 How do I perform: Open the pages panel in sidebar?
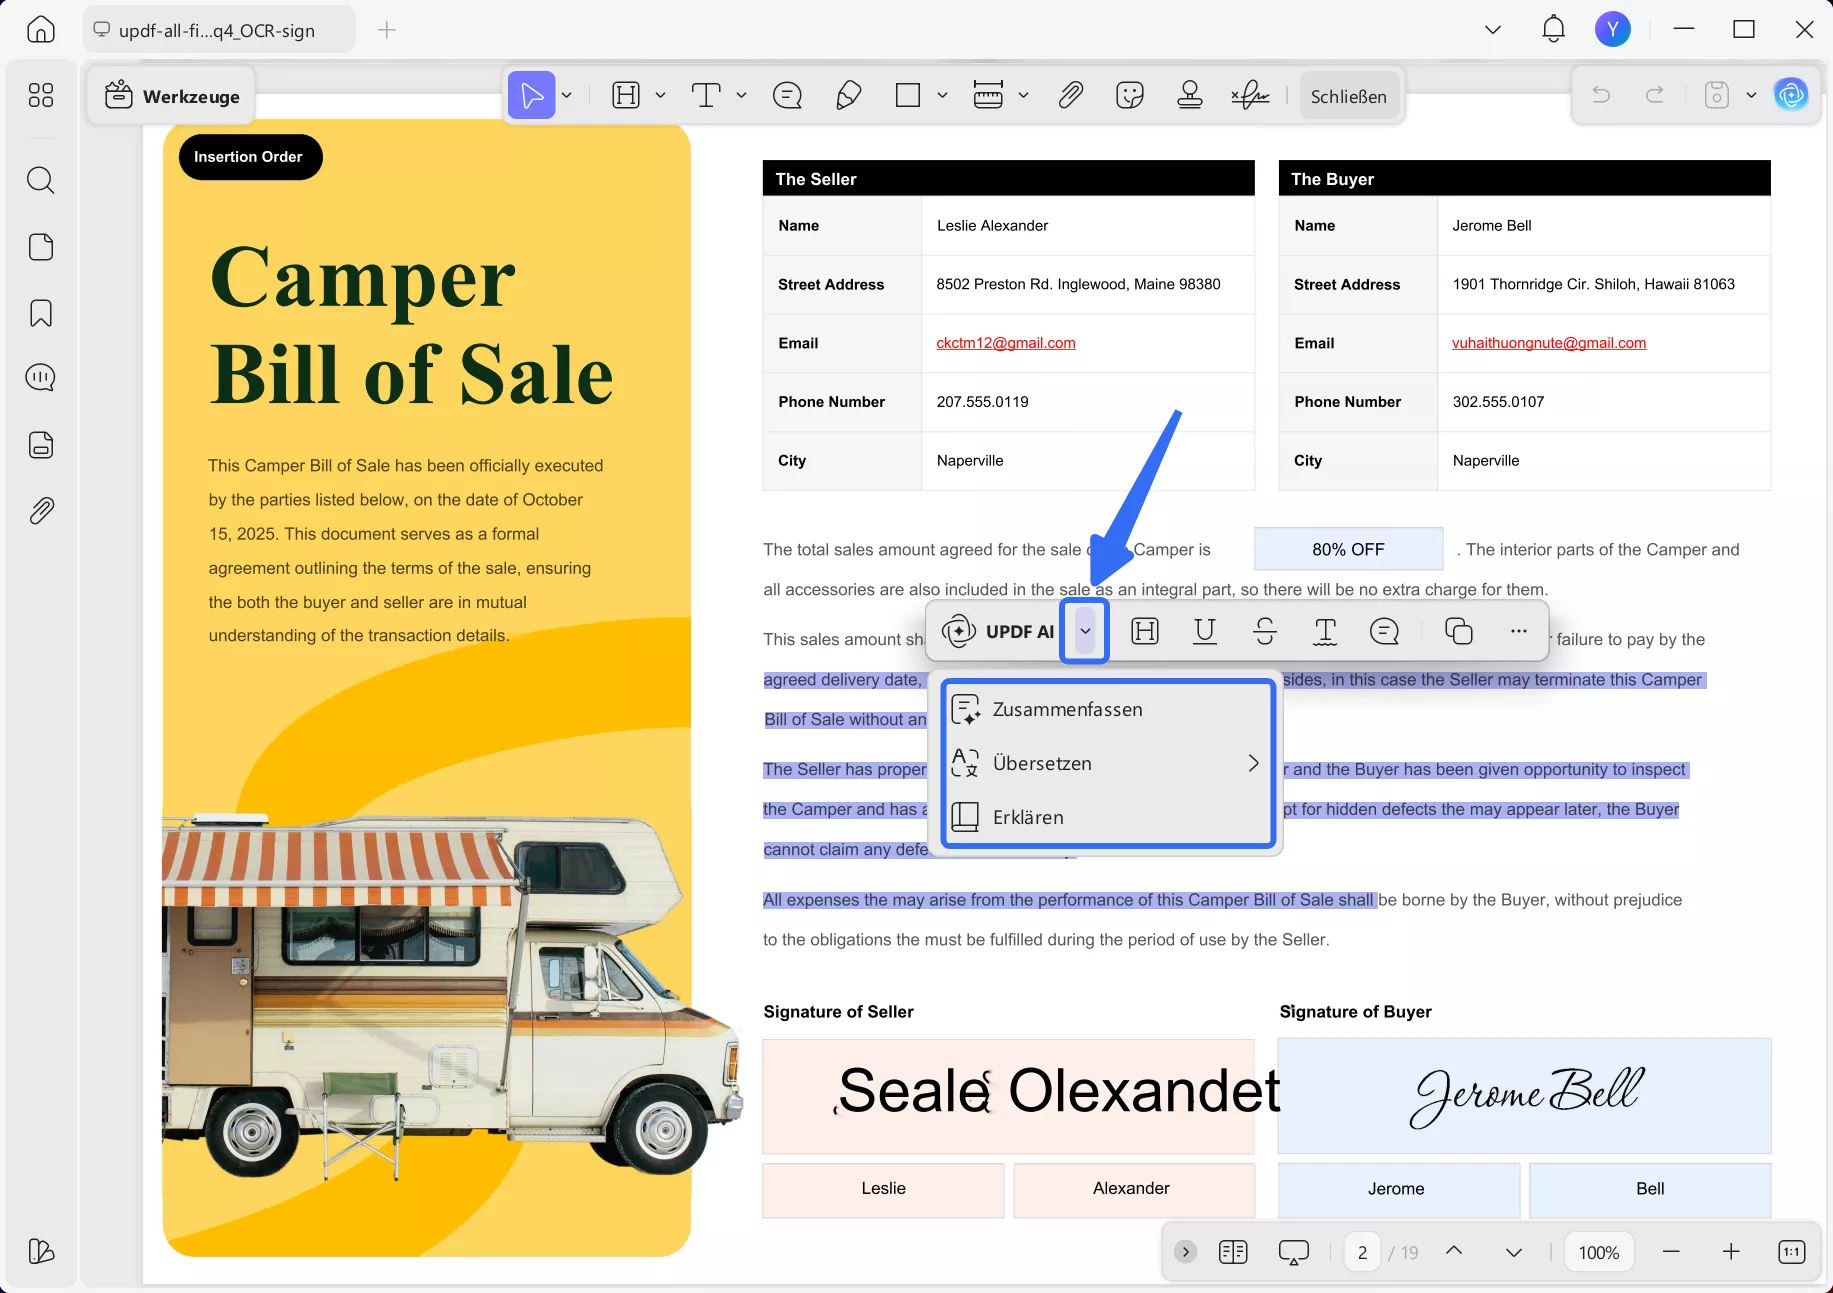coord(41,247)
